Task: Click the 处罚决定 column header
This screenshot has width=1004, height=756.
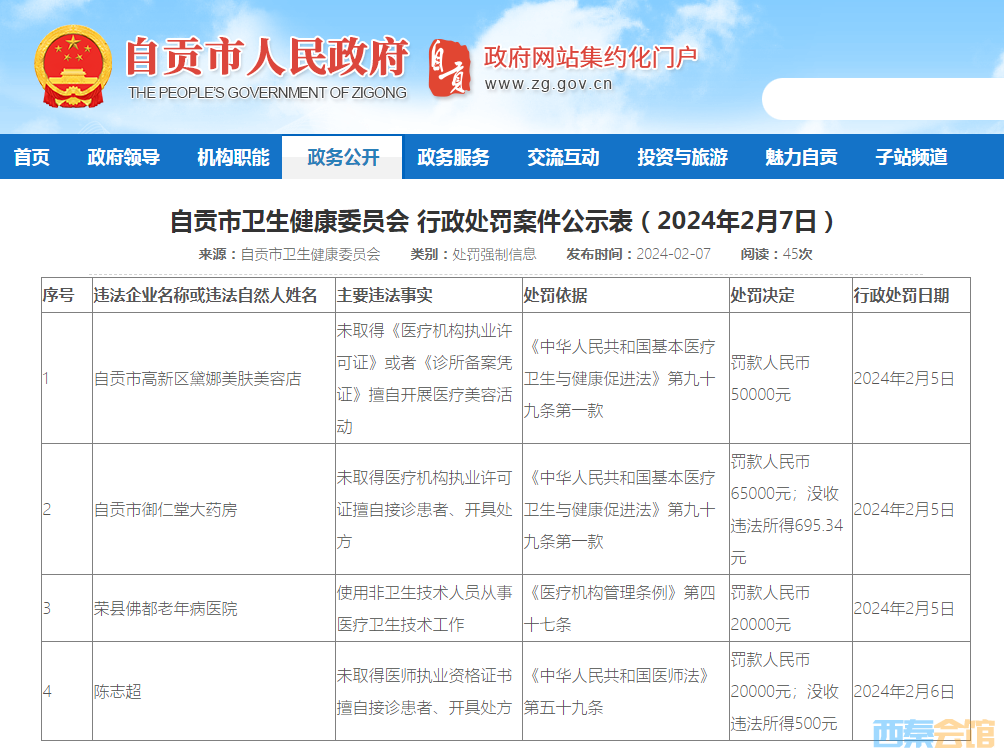Action: pos(763,296)
